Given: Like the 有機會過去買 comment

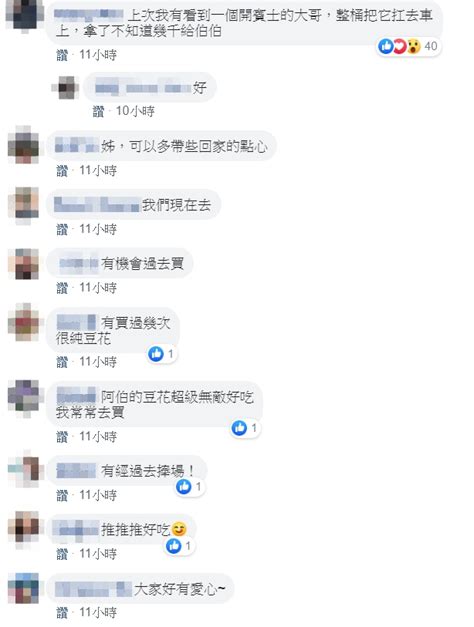Looking at the screenshot, I should tap(62, 288).
